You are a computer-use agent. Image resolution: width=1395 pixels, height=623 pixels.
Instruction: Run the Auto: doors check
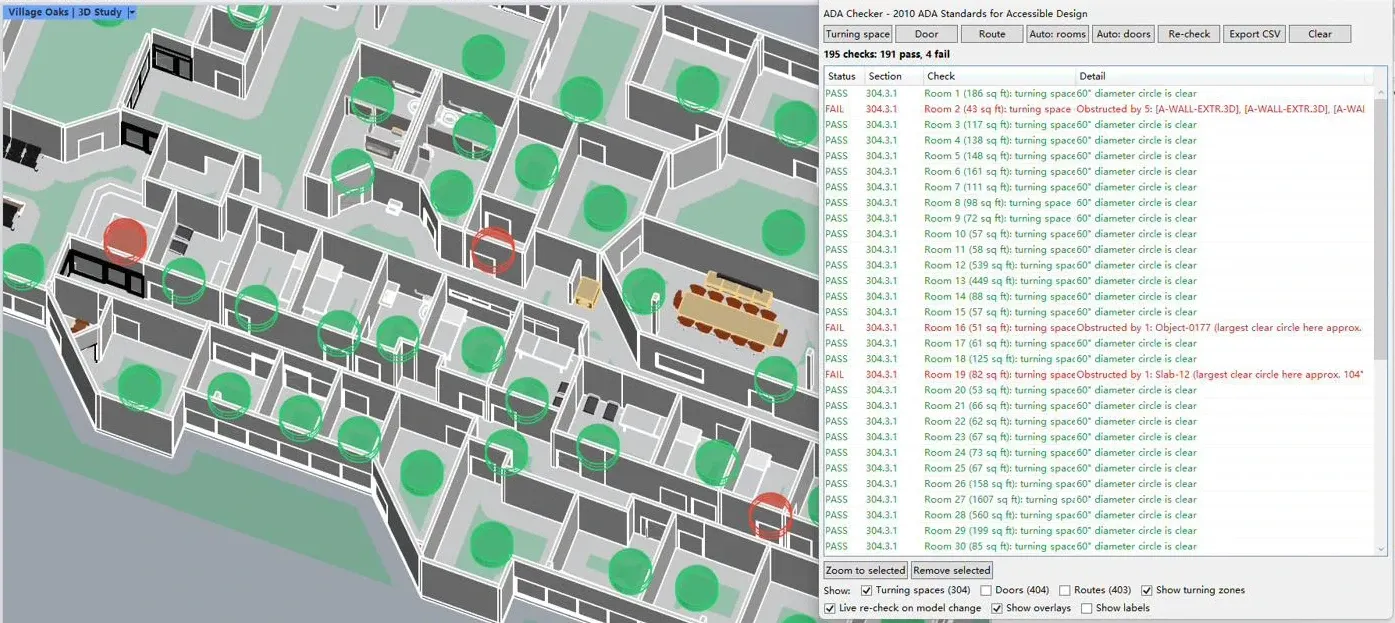coord(1123,34)
